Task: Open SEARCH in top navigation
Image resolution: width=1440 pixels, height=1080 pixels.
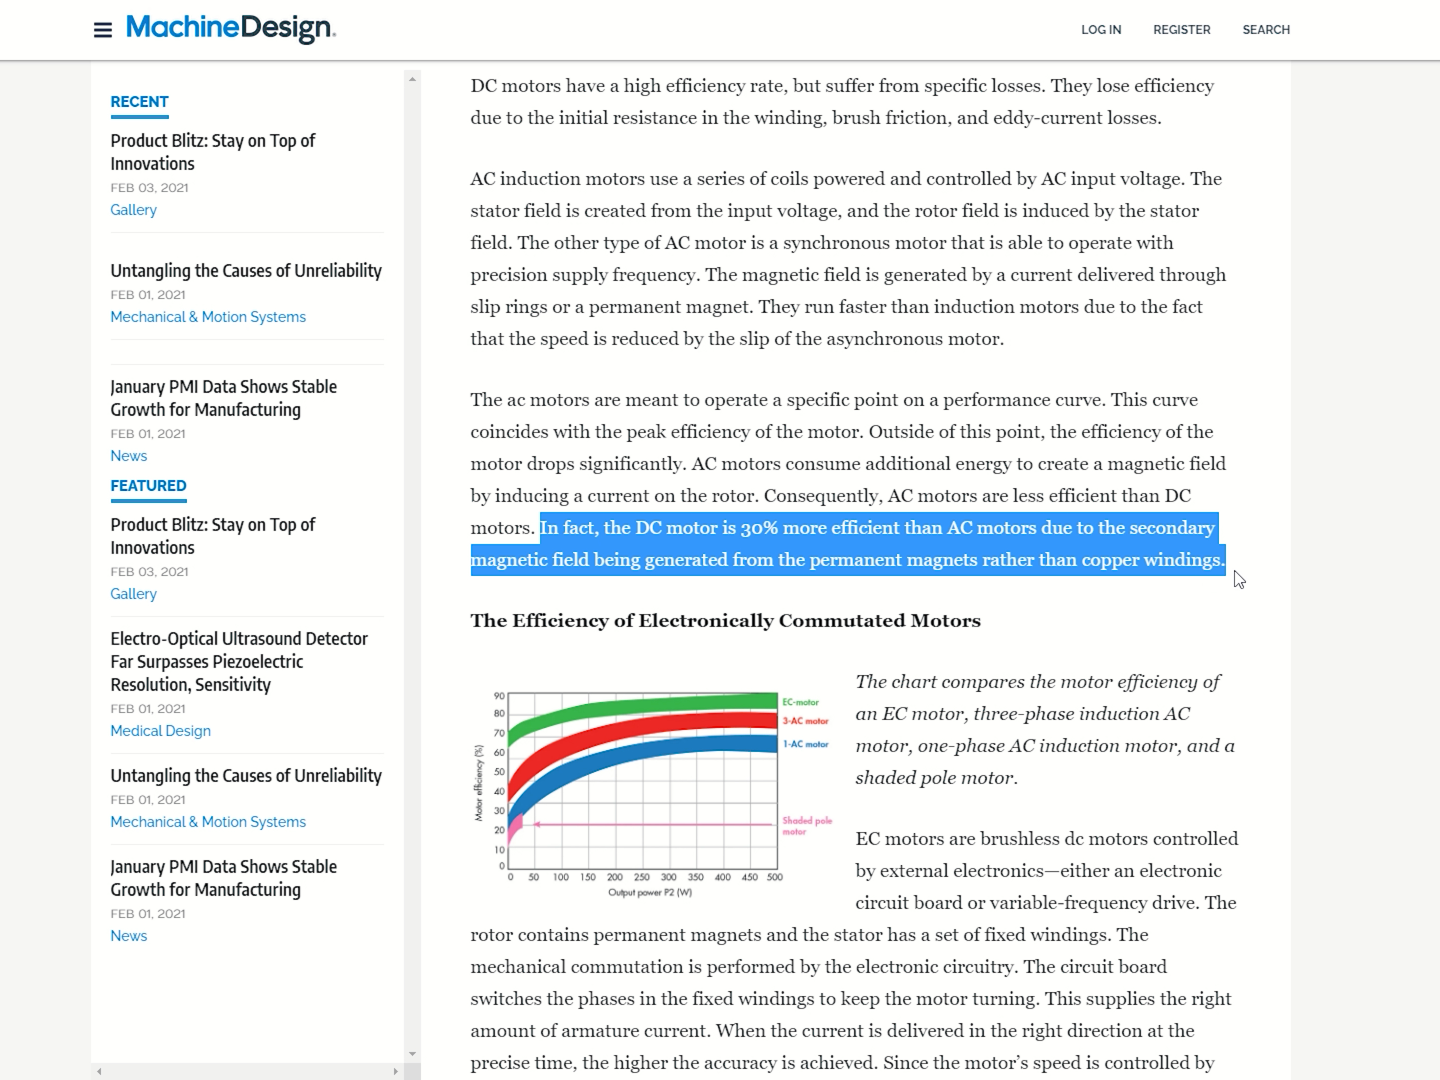Action: tap(1266, 30)
